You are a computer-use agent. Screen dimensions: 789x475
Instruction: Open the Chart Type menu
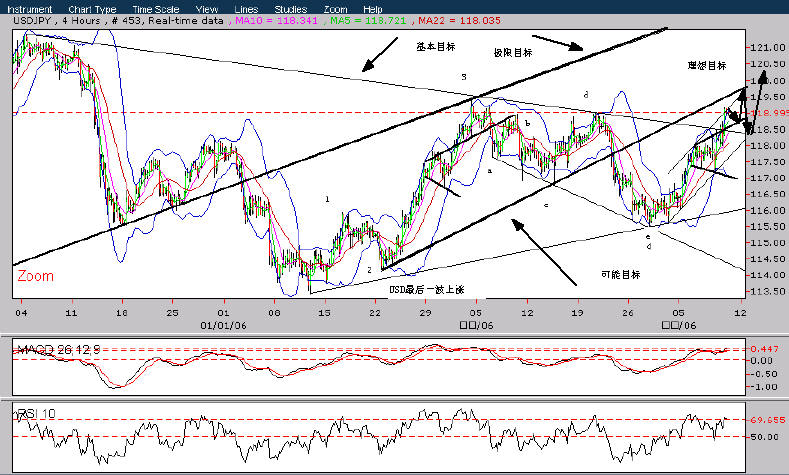point(92,9)
